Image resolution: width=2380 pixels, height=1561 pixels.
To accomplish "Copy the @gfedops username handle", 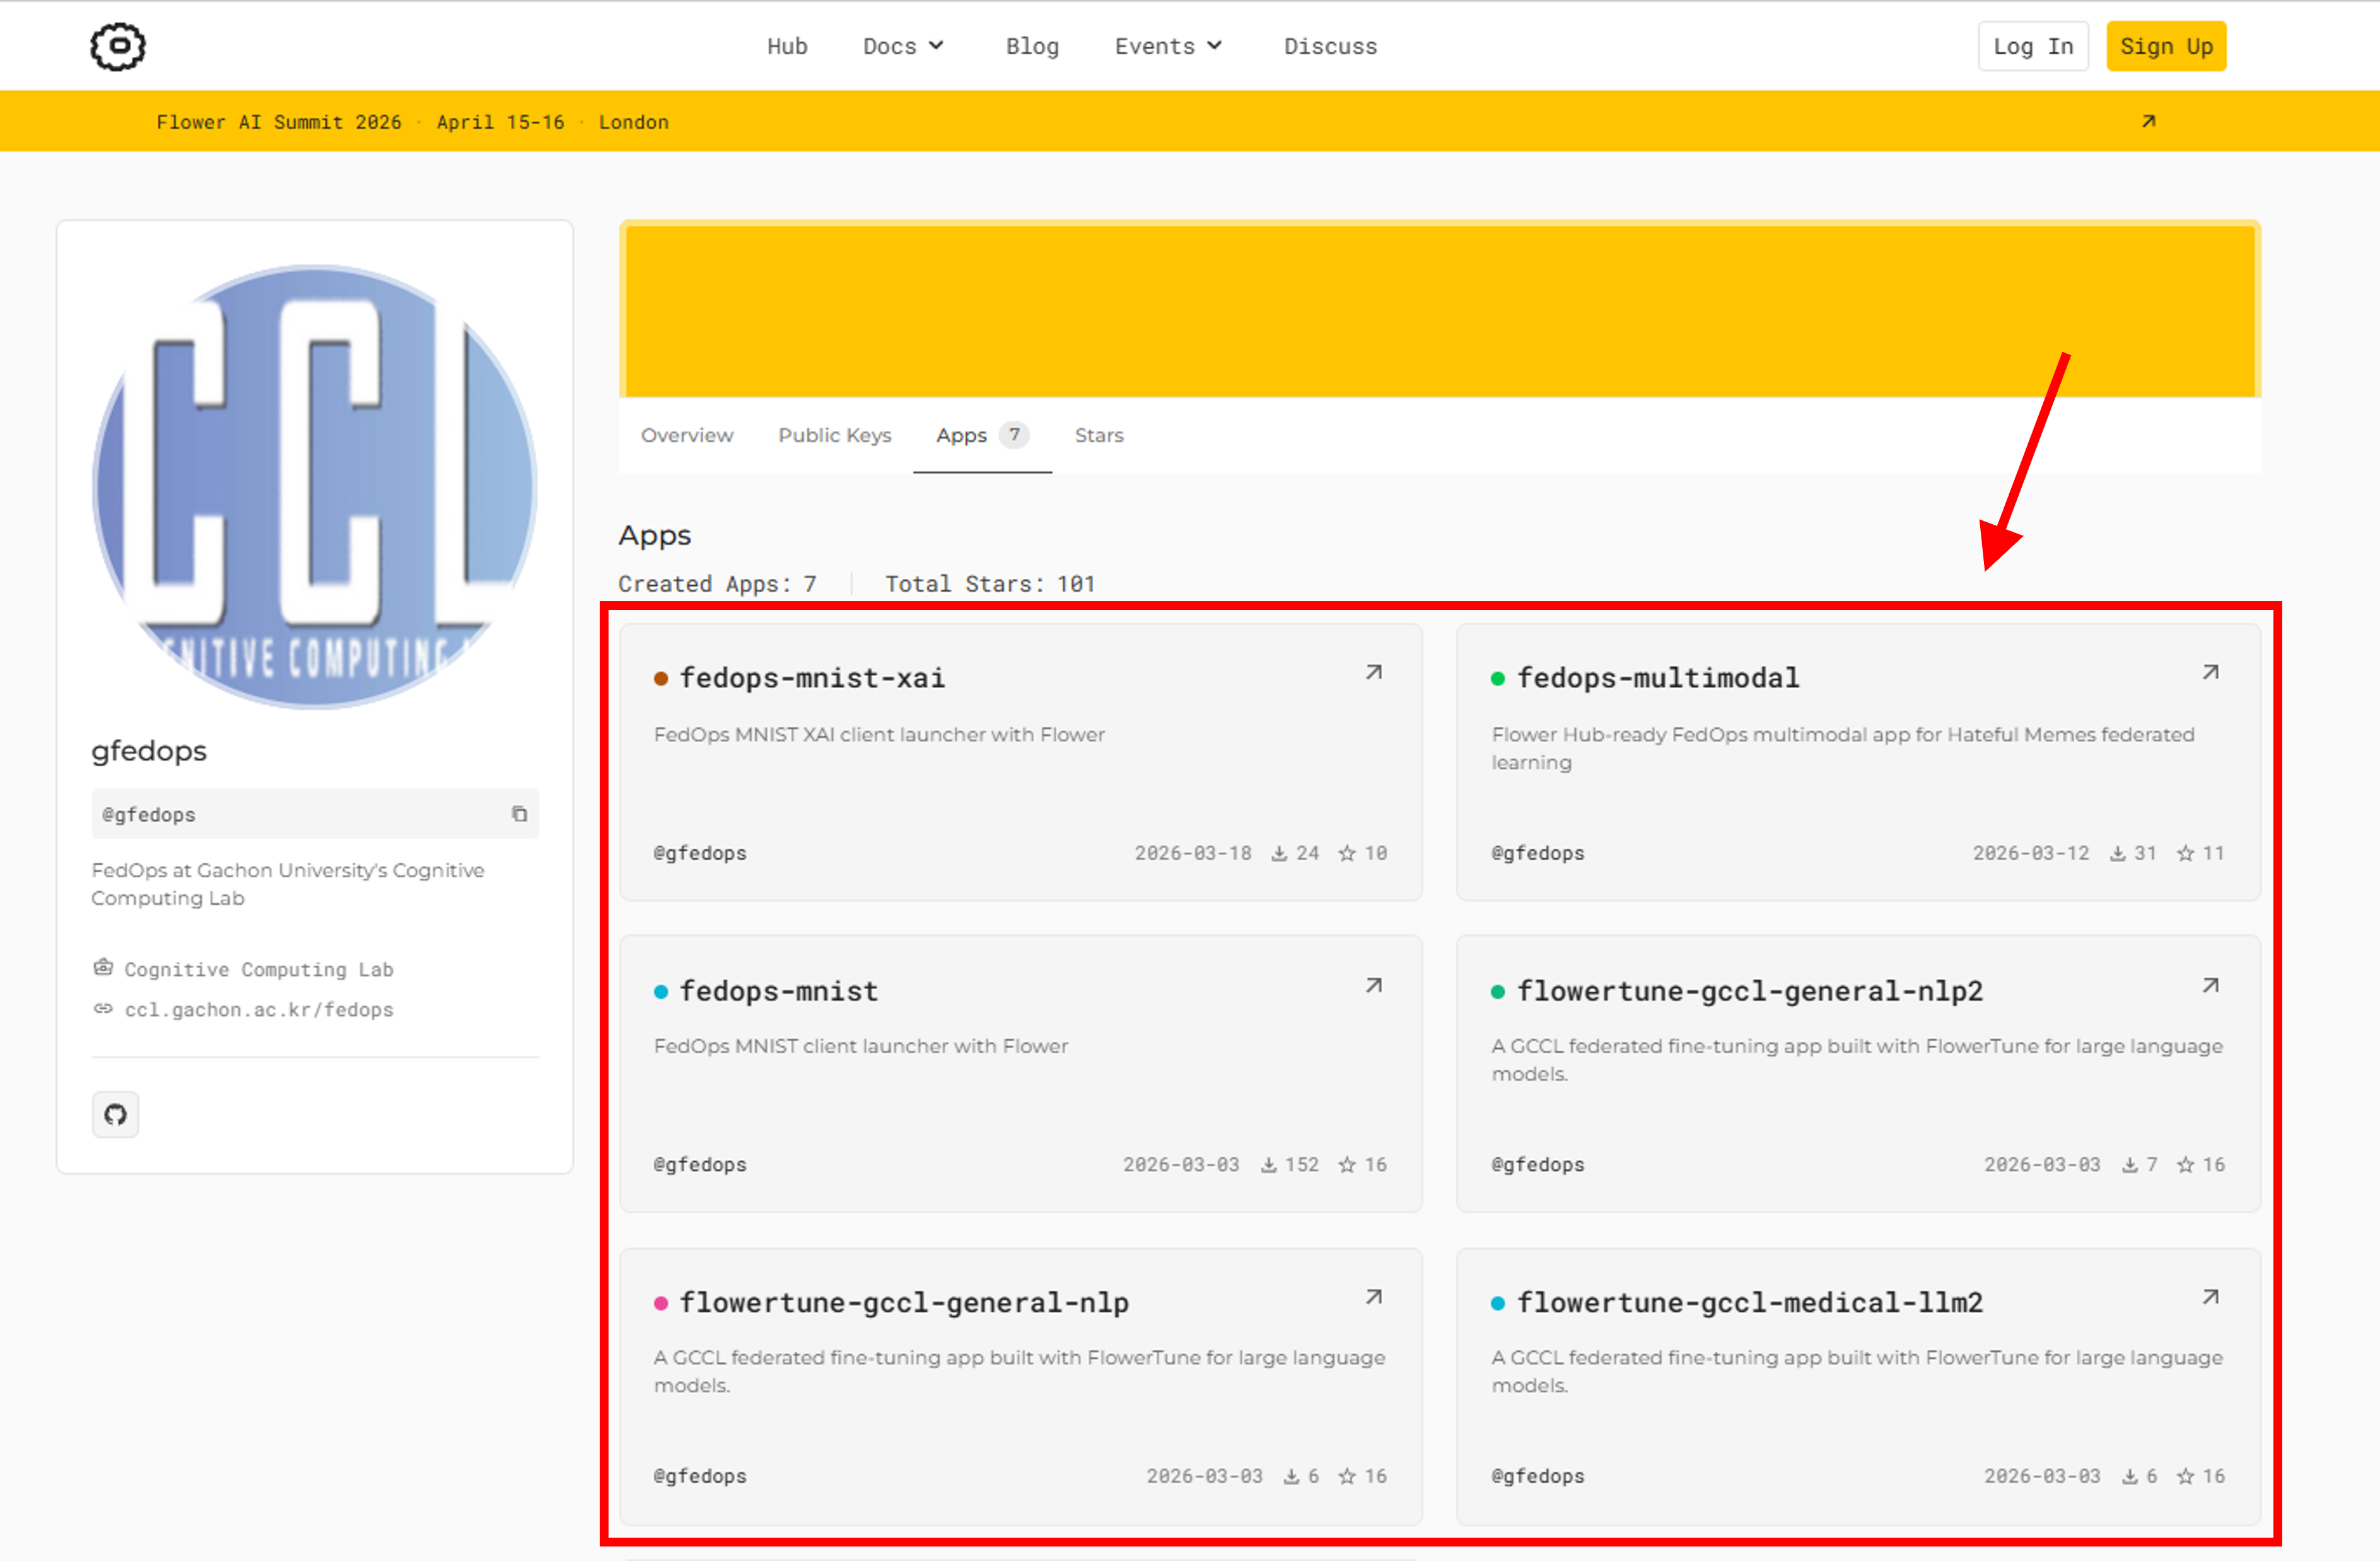I will [x=519, y=814].
